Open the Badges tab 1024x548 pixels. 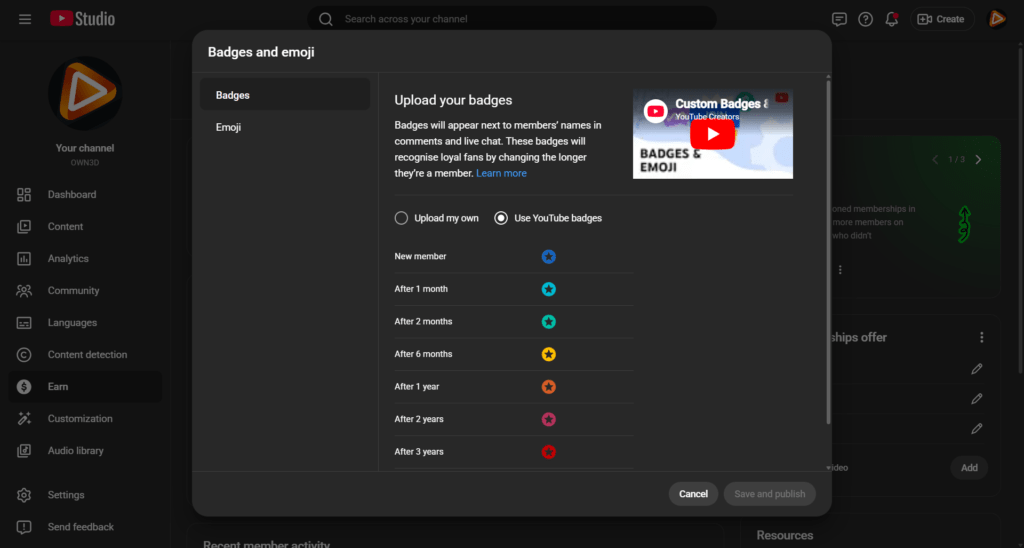[x=233, y=95]
